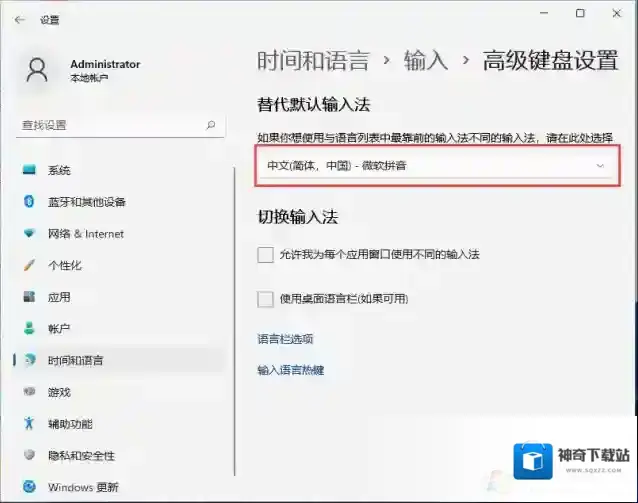Open the 语言栏选项 link
638x503 pixels.
(x=285, y=339)
